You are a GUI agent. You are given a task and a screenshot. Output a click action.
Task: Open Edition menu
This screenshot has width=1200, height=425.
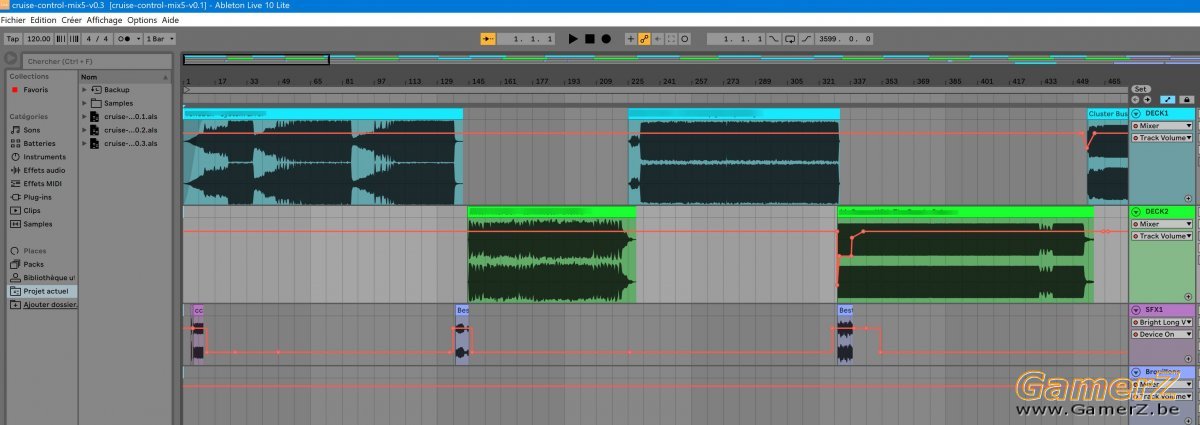click(43, 20)
